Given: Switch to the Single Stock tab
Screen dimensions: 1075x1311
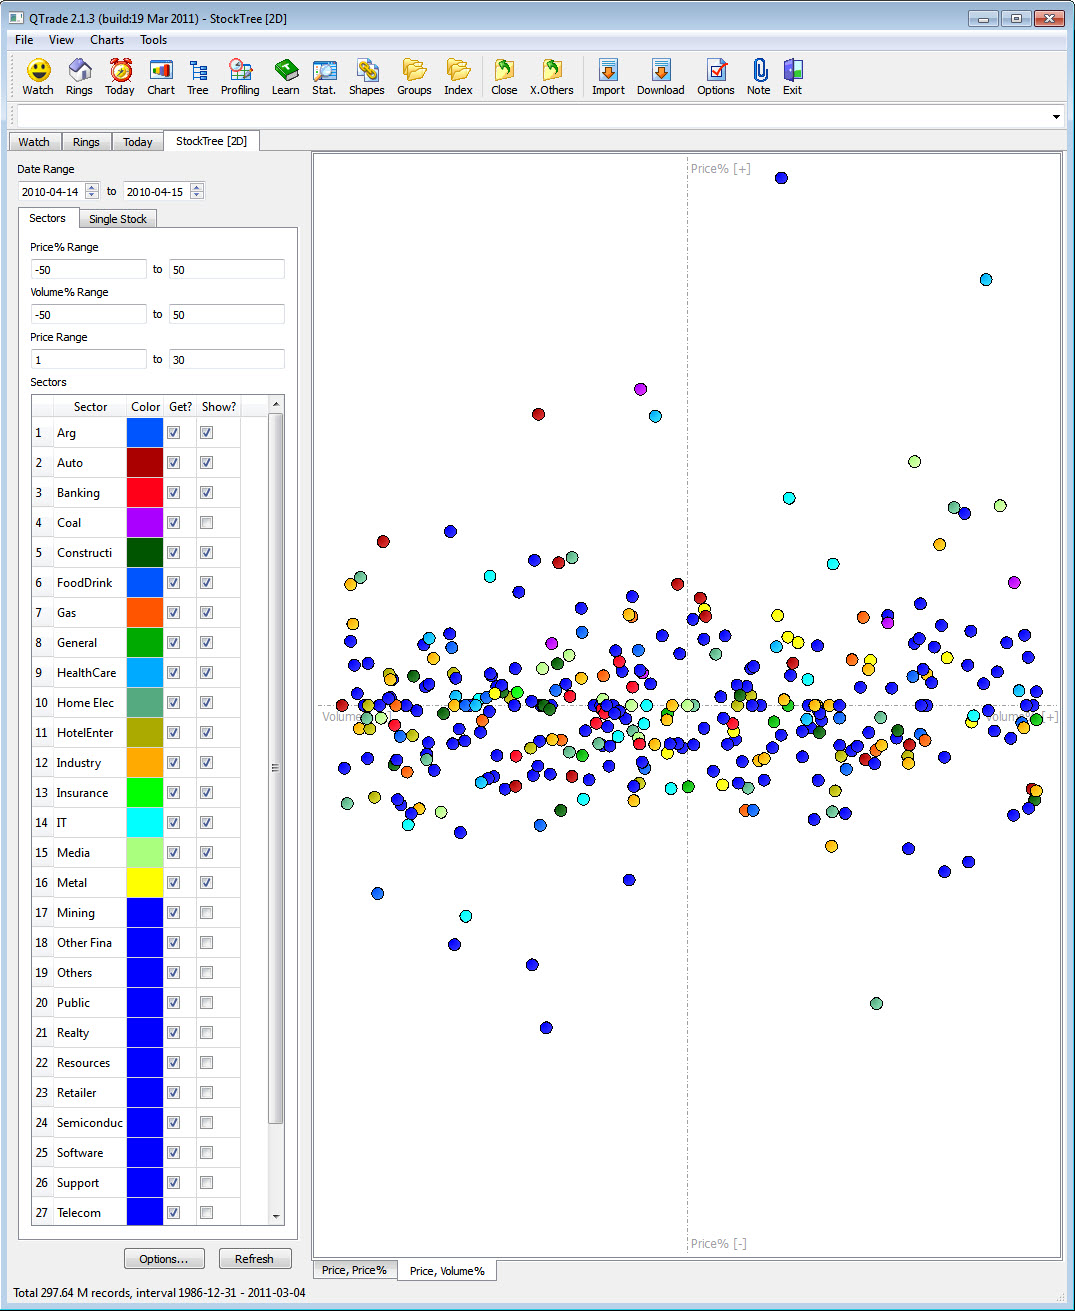Looking at the screenshot, I should coord(118,218).
